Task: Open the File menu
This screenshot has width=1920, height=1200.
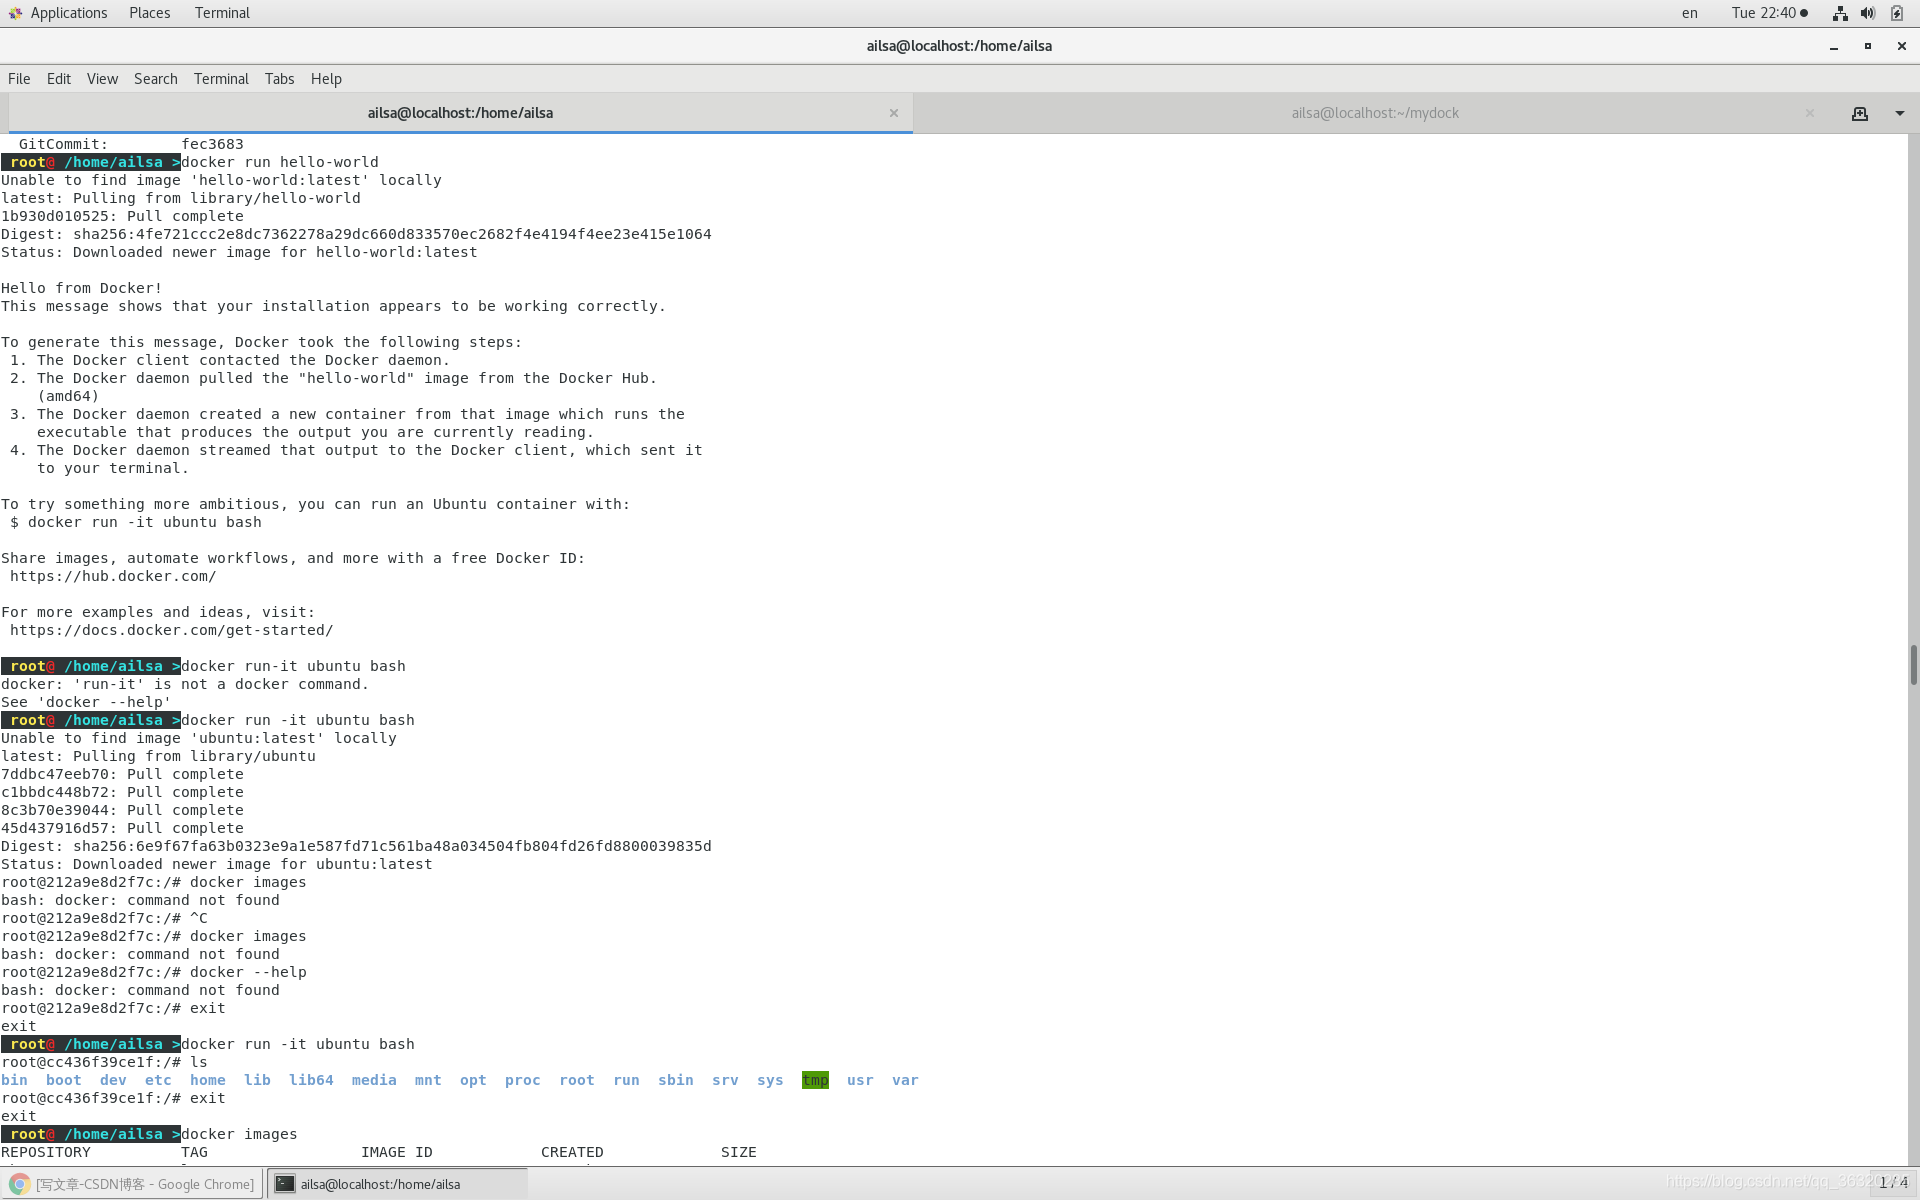Action: click(19, 79)
